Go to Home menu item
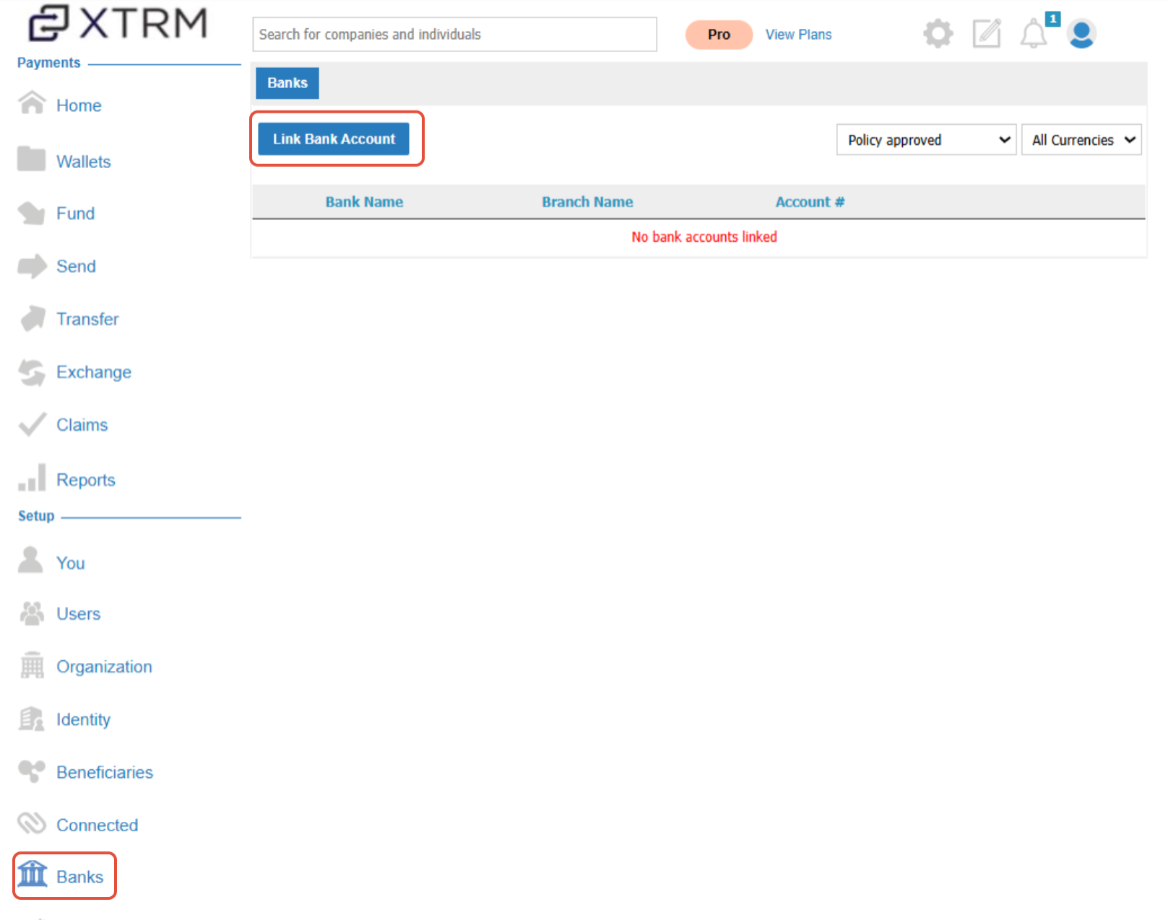The height and width of the screenshot is (920, 1168). click(x=79, y=106)
